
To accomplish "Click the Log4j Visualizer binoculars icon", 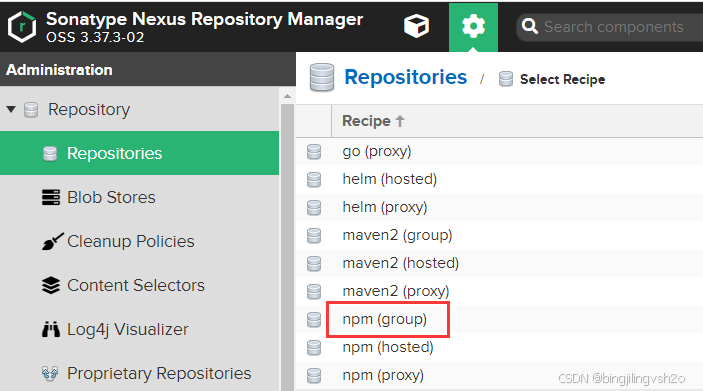I will click(x=51, y=329).
